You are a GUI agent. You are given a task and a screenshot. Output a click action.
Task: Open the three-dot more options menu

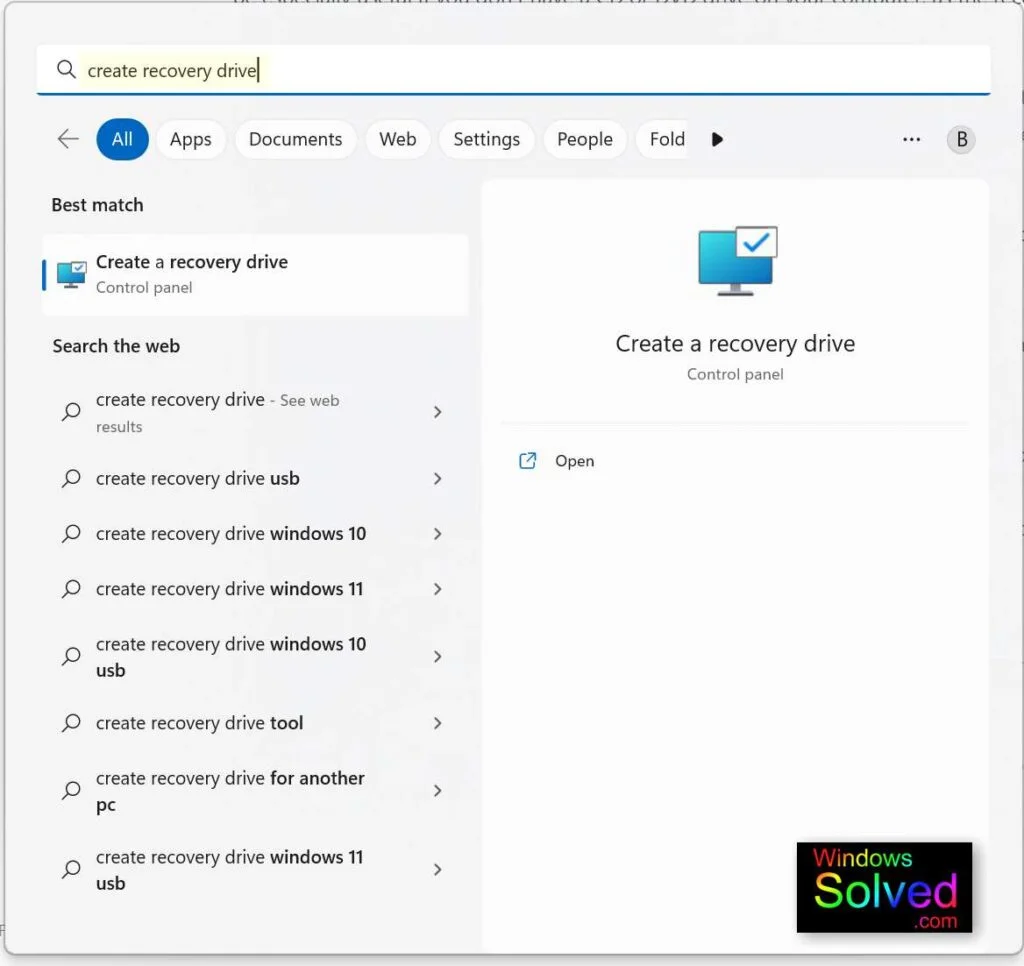tap(912, 139)
